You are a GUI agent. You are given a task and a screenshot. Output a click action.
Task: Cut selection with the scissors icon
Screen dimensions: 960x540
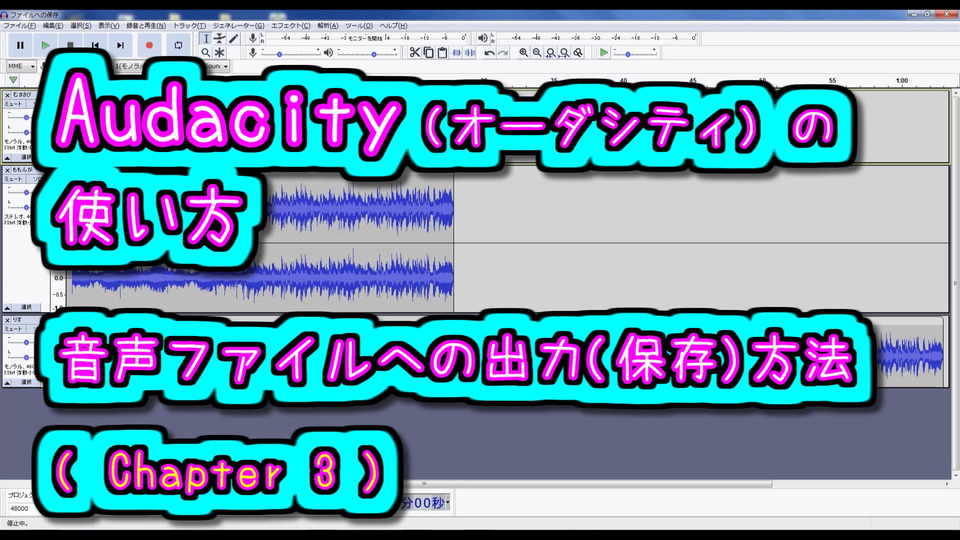[414, 53]
